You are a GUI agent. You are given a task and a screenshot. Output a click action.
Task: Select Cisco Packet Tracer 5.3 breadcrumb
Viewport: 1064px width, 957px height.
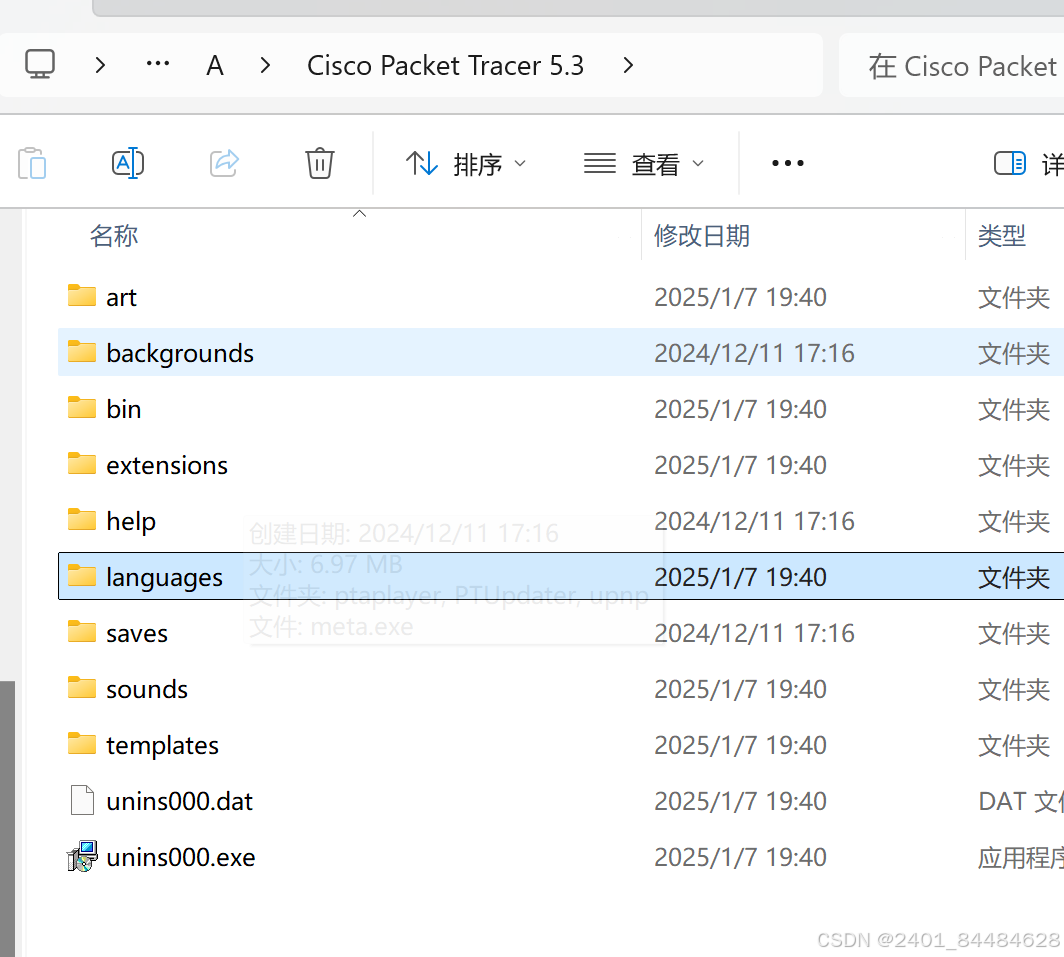point(445,66)
